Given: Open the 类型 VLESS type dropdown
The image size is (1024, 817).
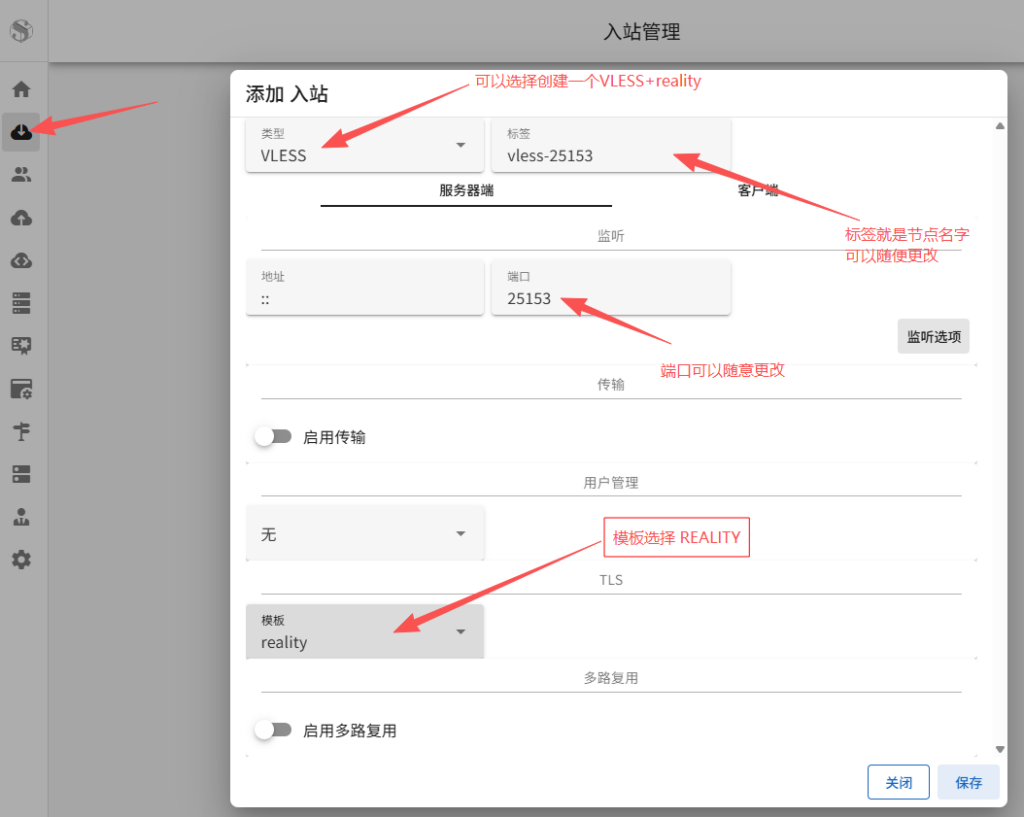Looking at the screenshot, I should [365, 147].
